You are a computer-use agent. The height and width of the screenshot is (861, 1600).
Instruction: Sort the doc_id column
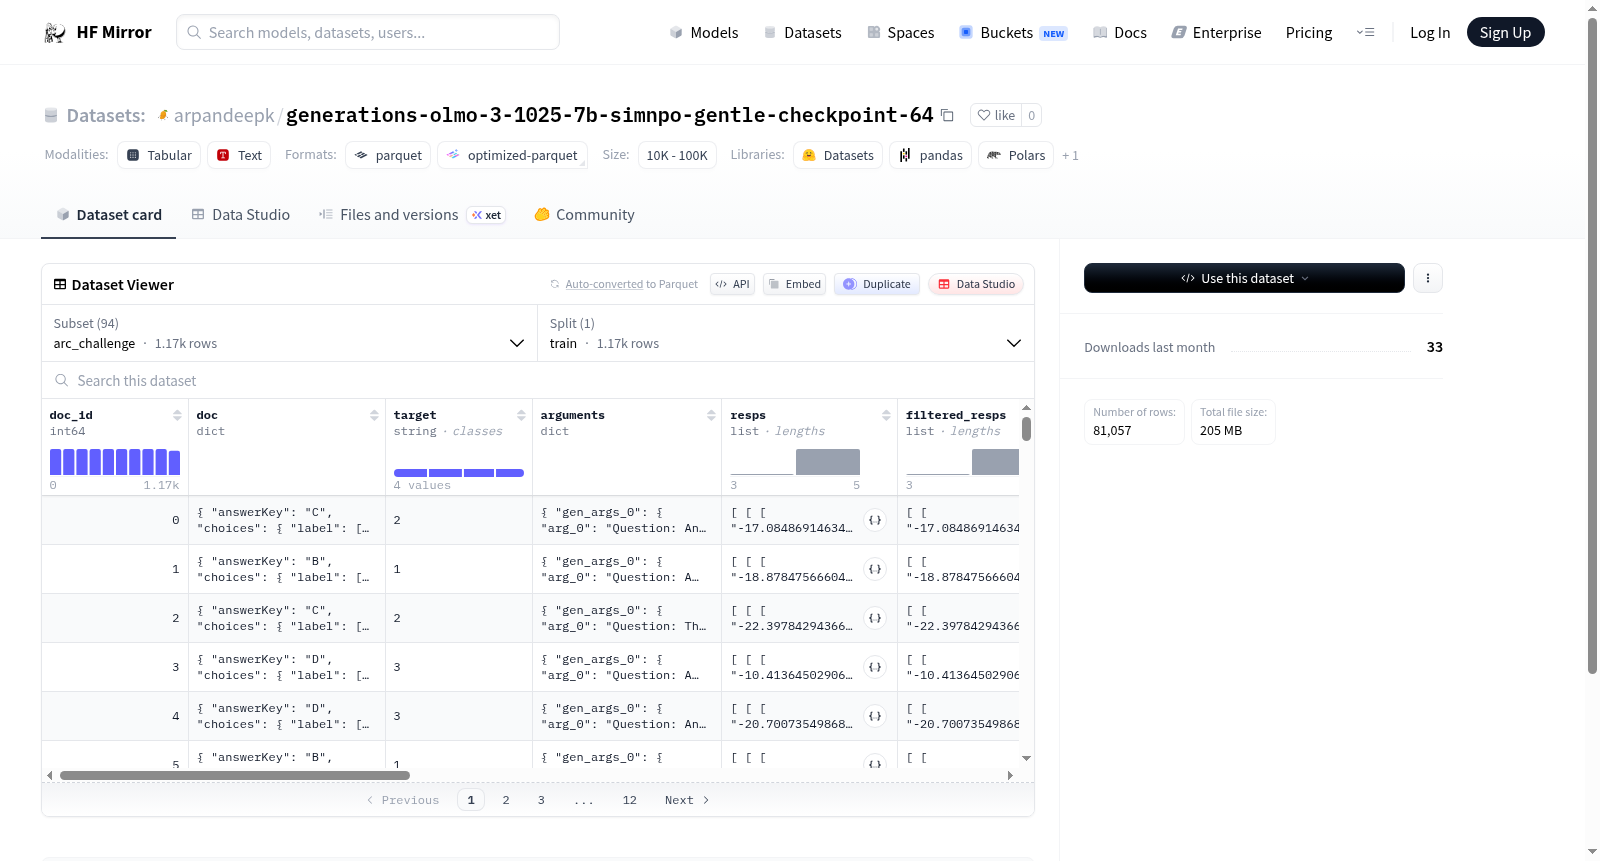(x=177, y=415)
